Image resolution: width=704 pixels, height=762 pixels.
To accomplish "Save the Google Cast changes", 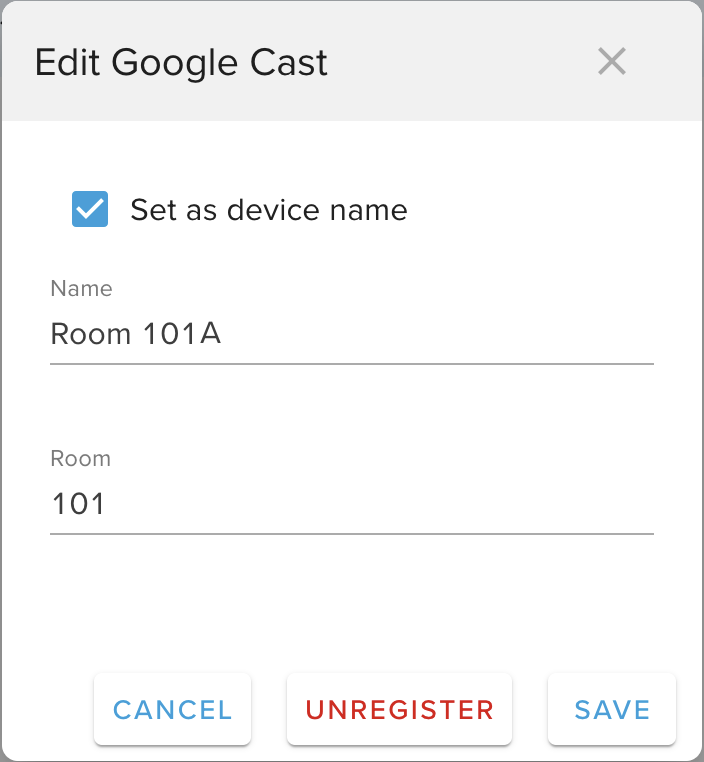I will pos(612,710).
